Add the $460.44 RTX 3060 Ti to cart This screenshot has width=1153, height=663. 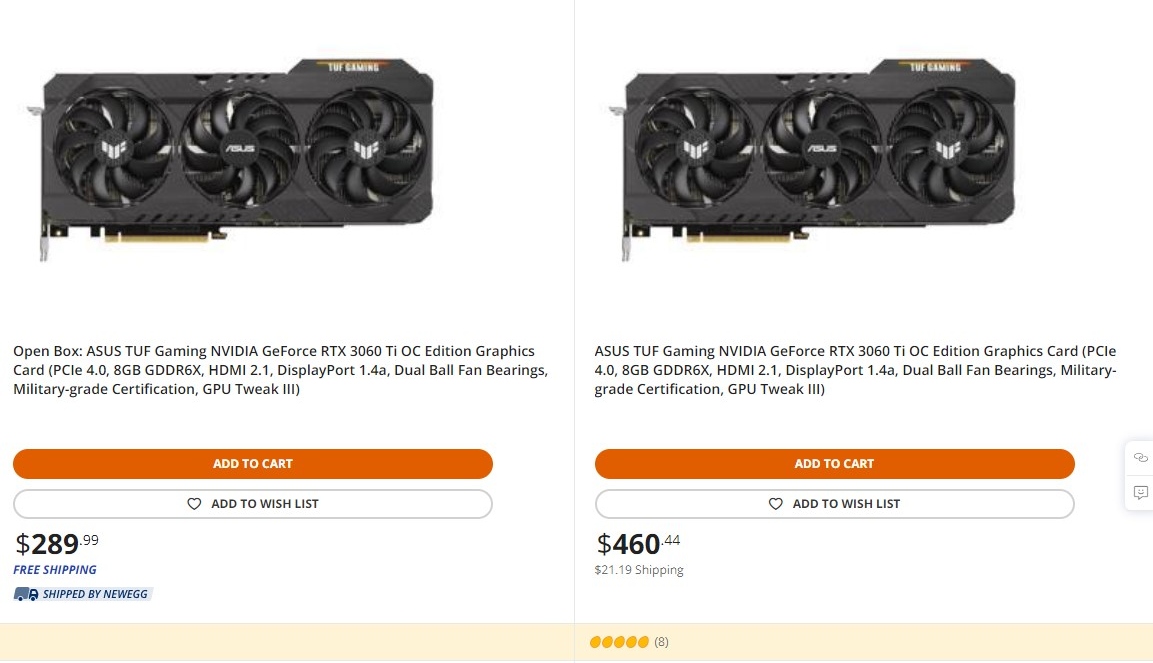tap(834, 463)
